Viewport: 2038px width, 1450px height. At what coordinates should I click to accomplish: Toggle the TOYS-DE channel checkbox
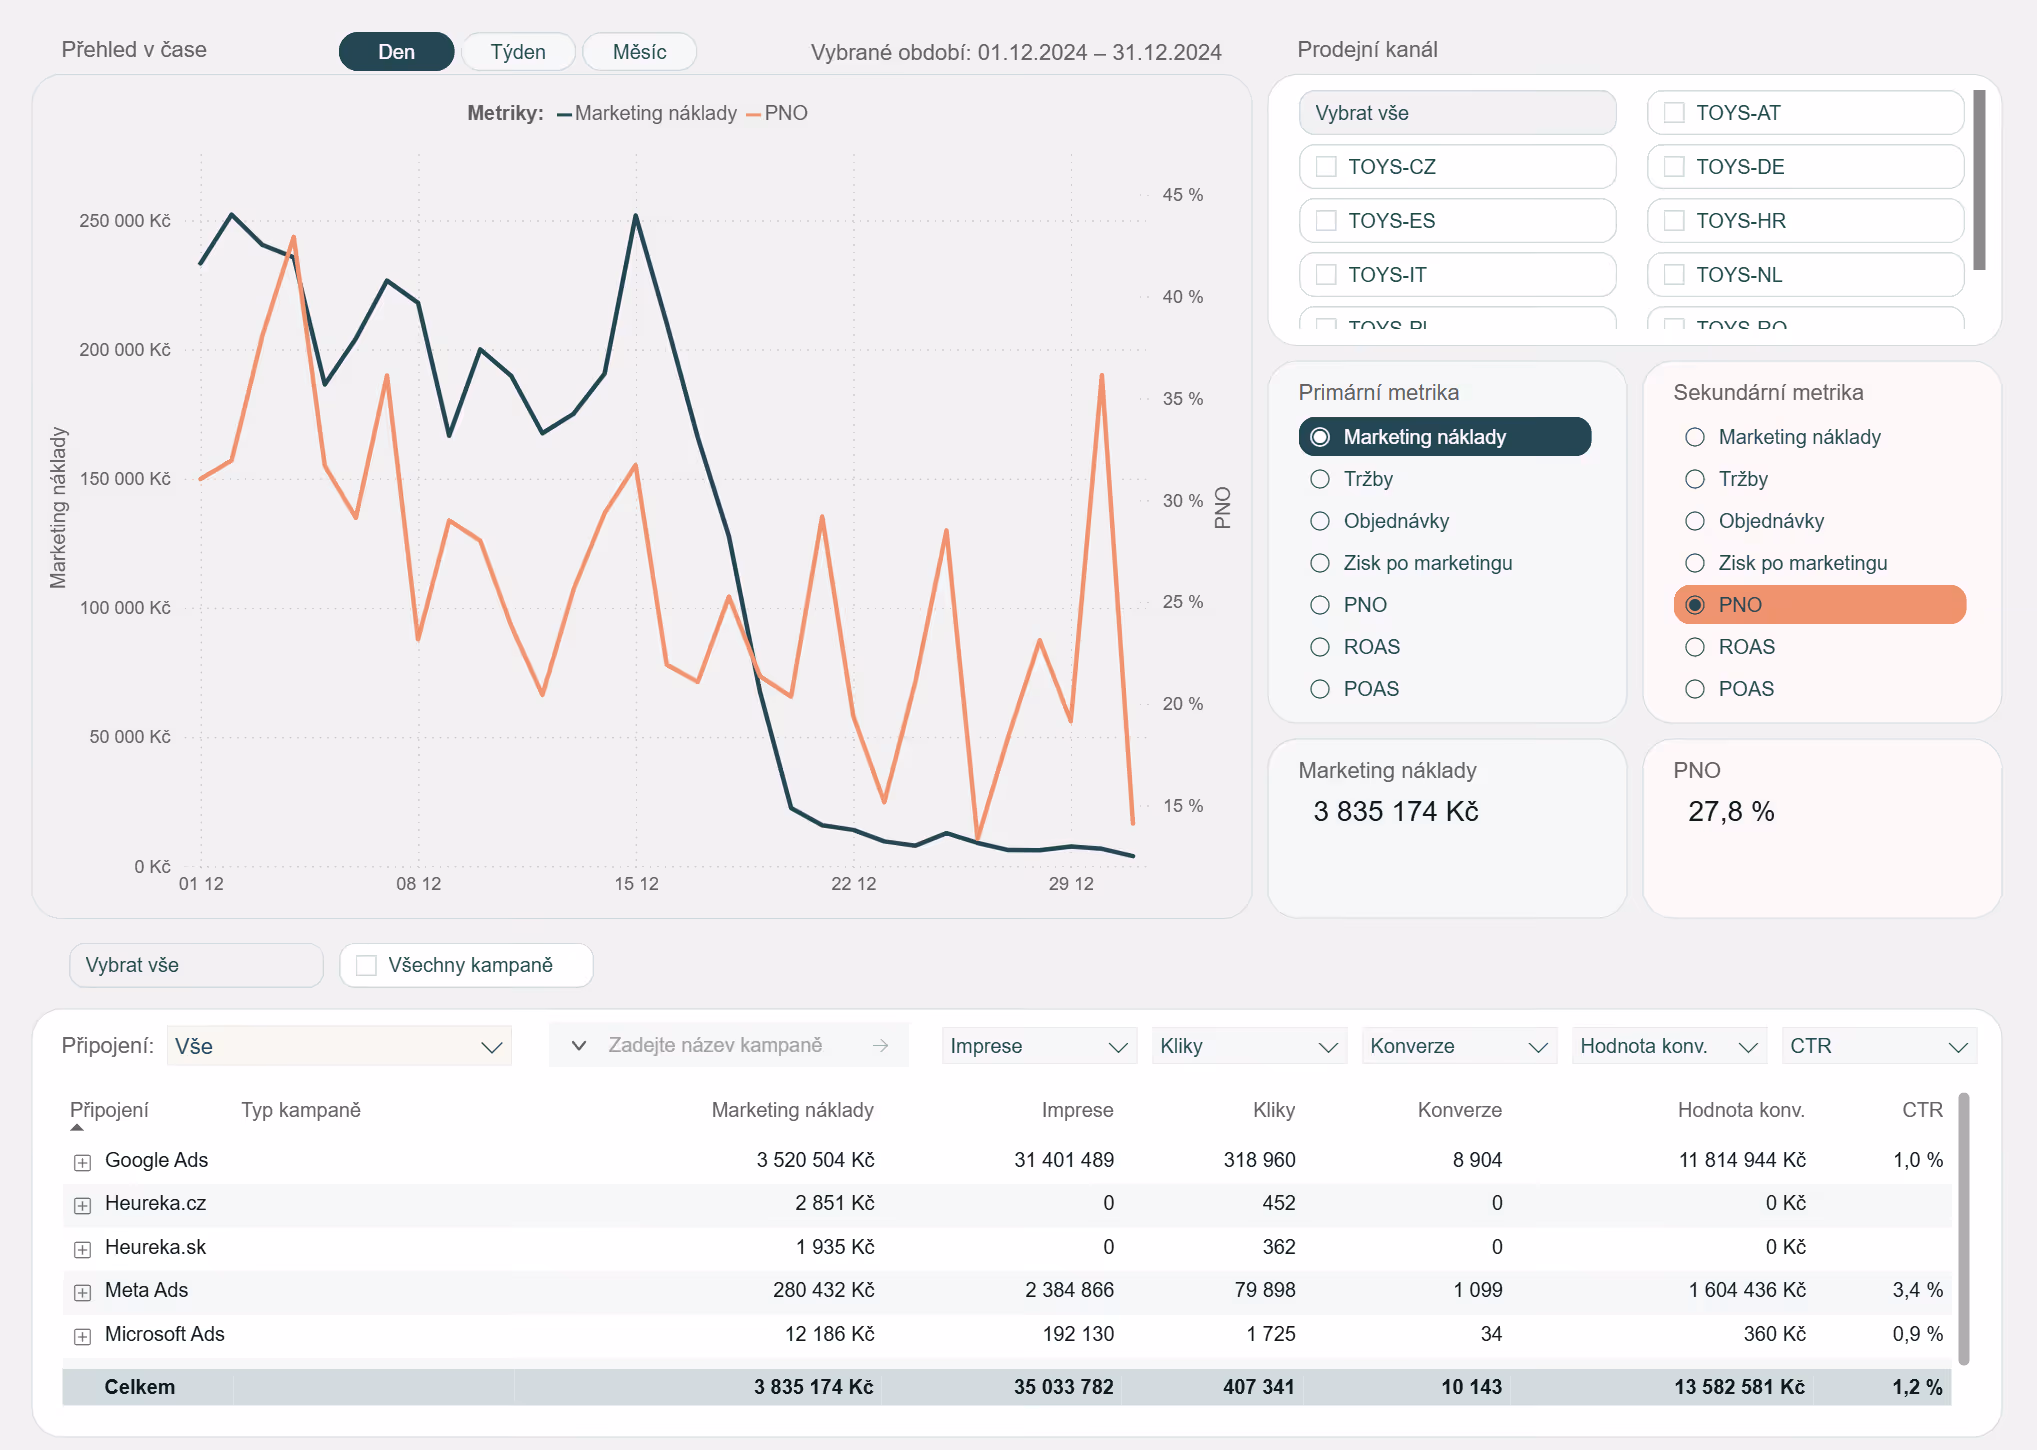coord(1674,167)
